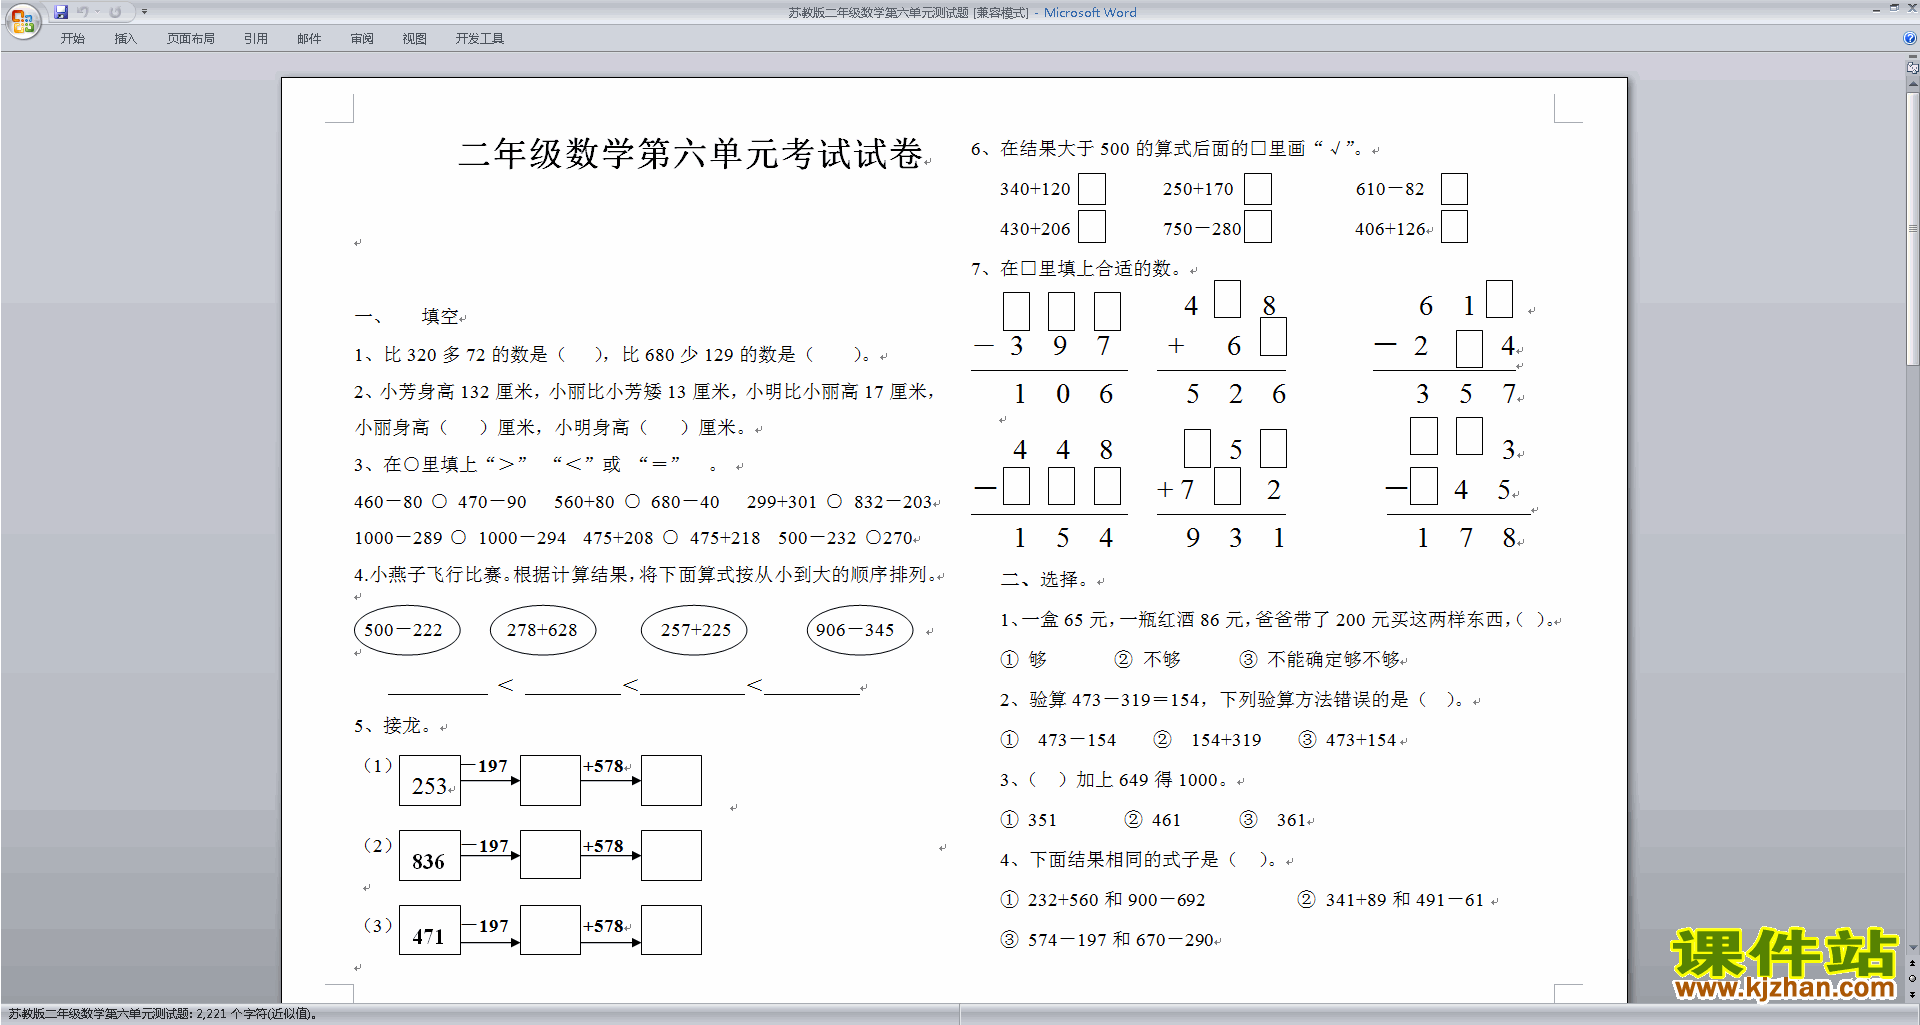Click option ② 154+319

click(1208, 740)
